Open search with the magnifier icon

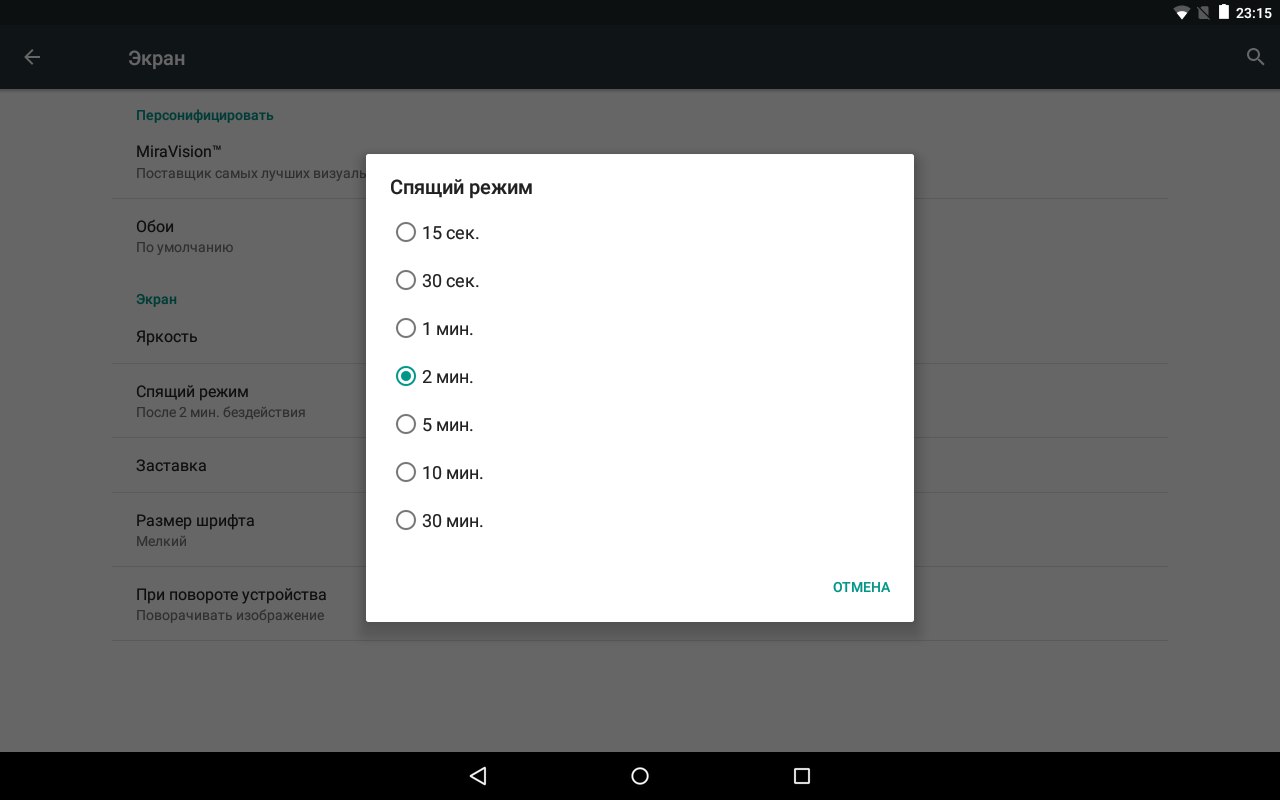(1255, 57)
